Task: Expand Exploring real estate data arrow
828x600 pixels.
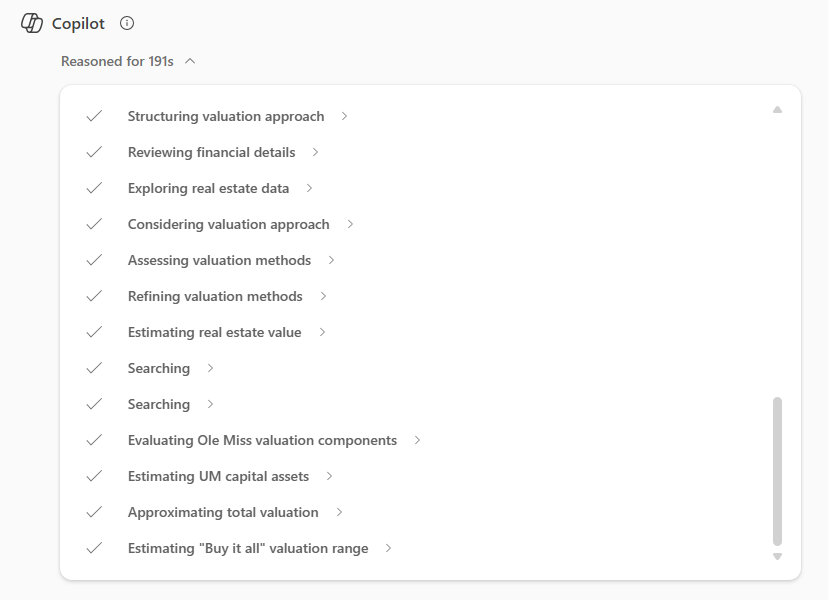Action: 309,188
